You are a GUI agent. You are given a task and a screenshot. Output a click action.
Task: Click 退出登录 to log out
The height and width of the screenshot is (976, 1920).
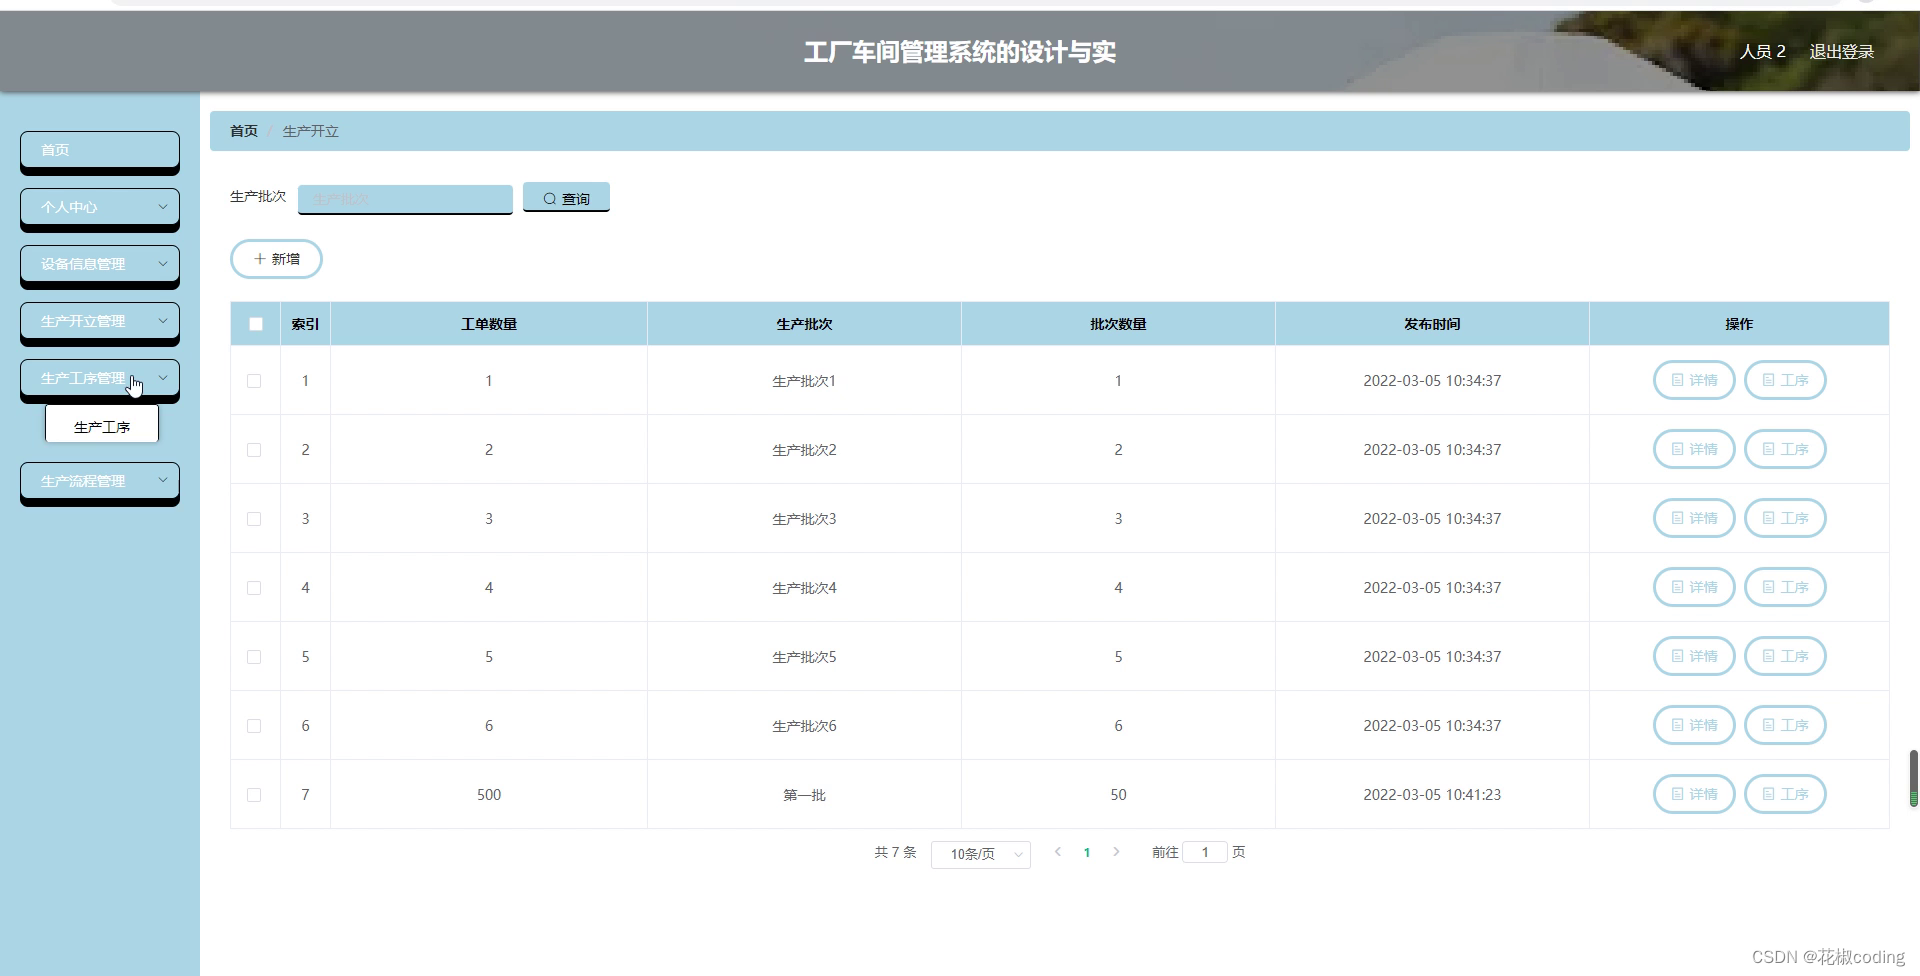click(1842, 51)
